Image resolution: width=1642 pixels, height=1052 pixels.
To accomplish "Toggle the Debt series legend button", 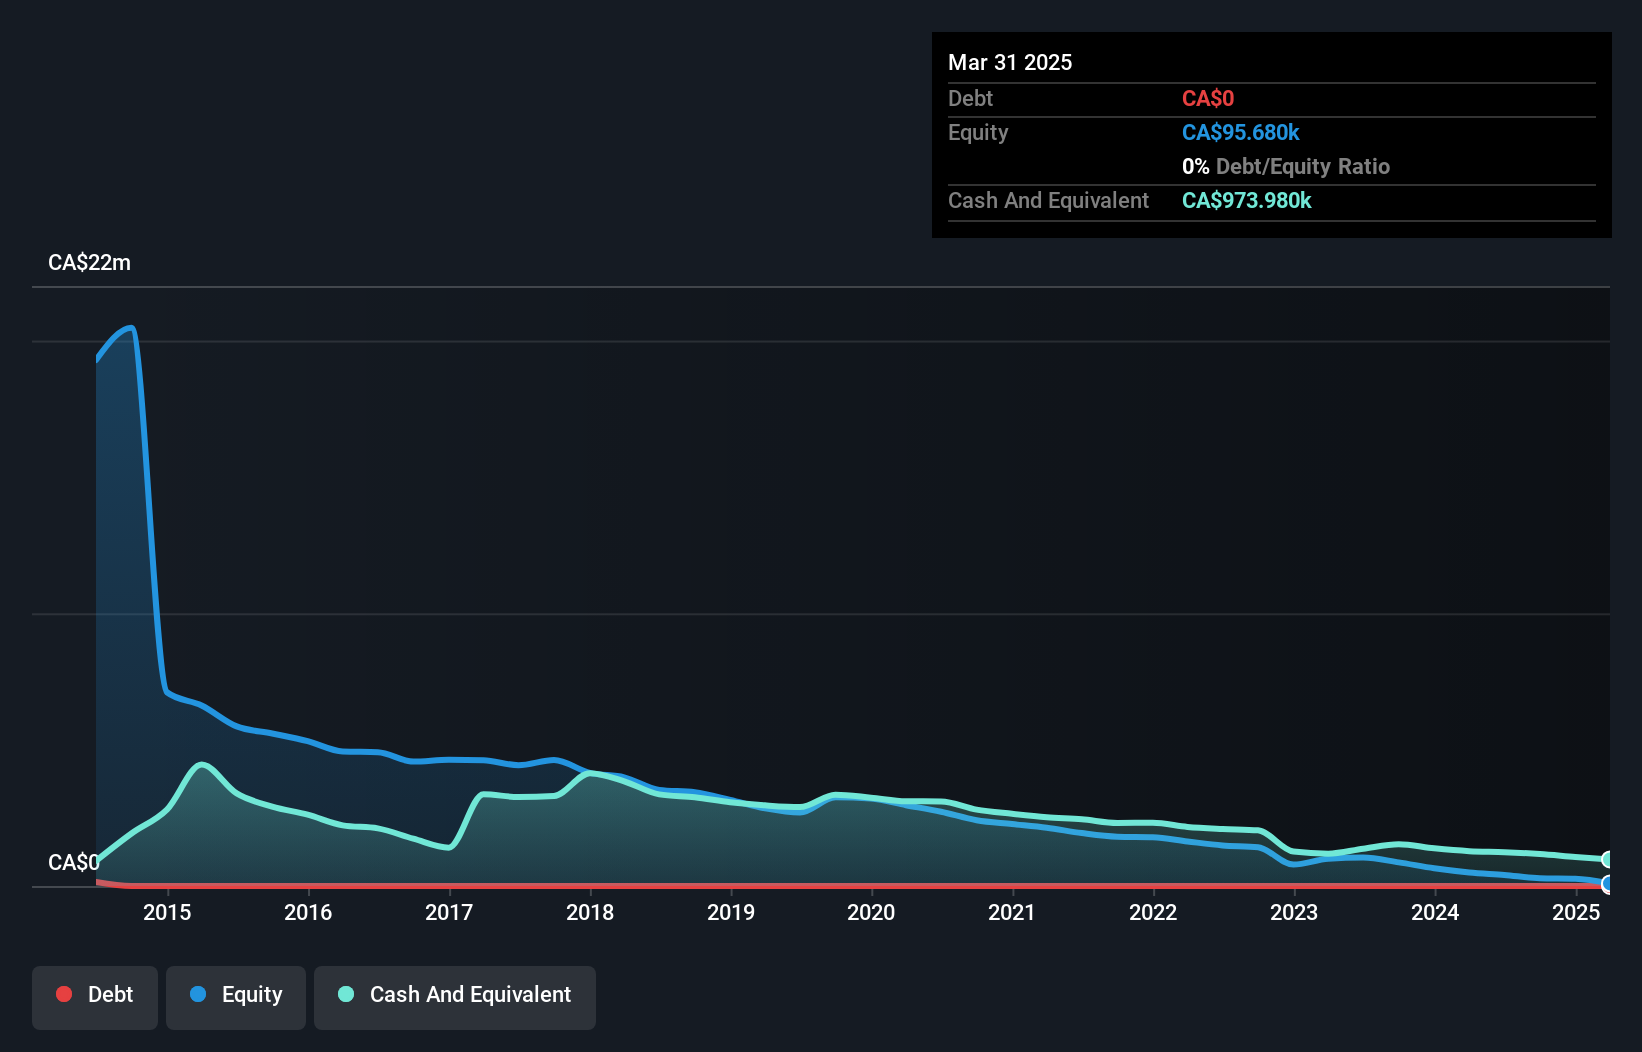I will (x=95, y=997).
